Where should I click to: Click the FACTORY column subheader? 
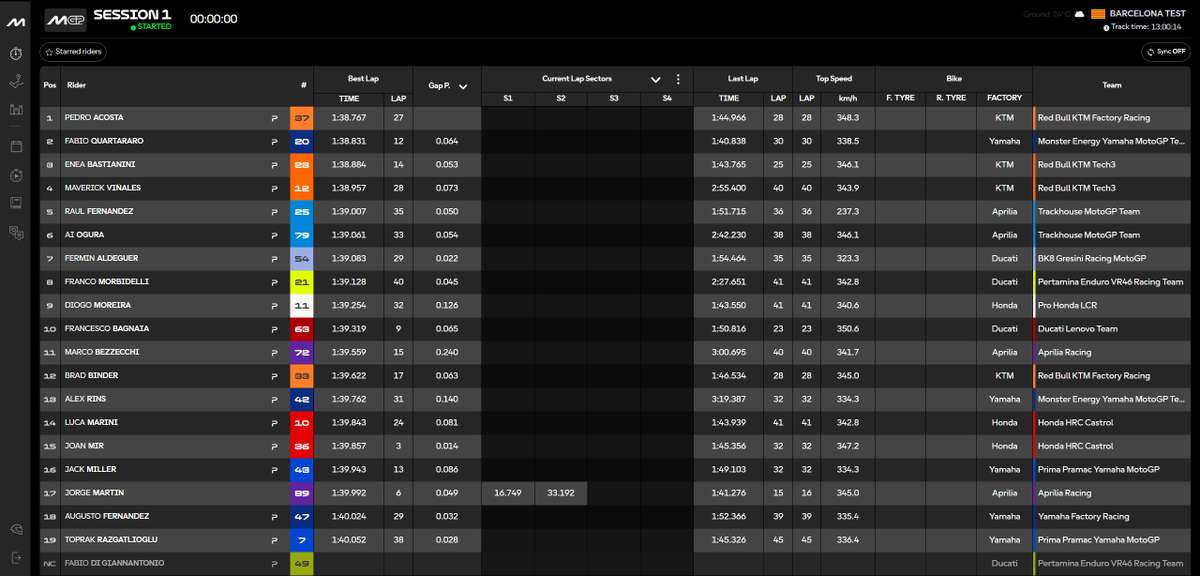1004,98
